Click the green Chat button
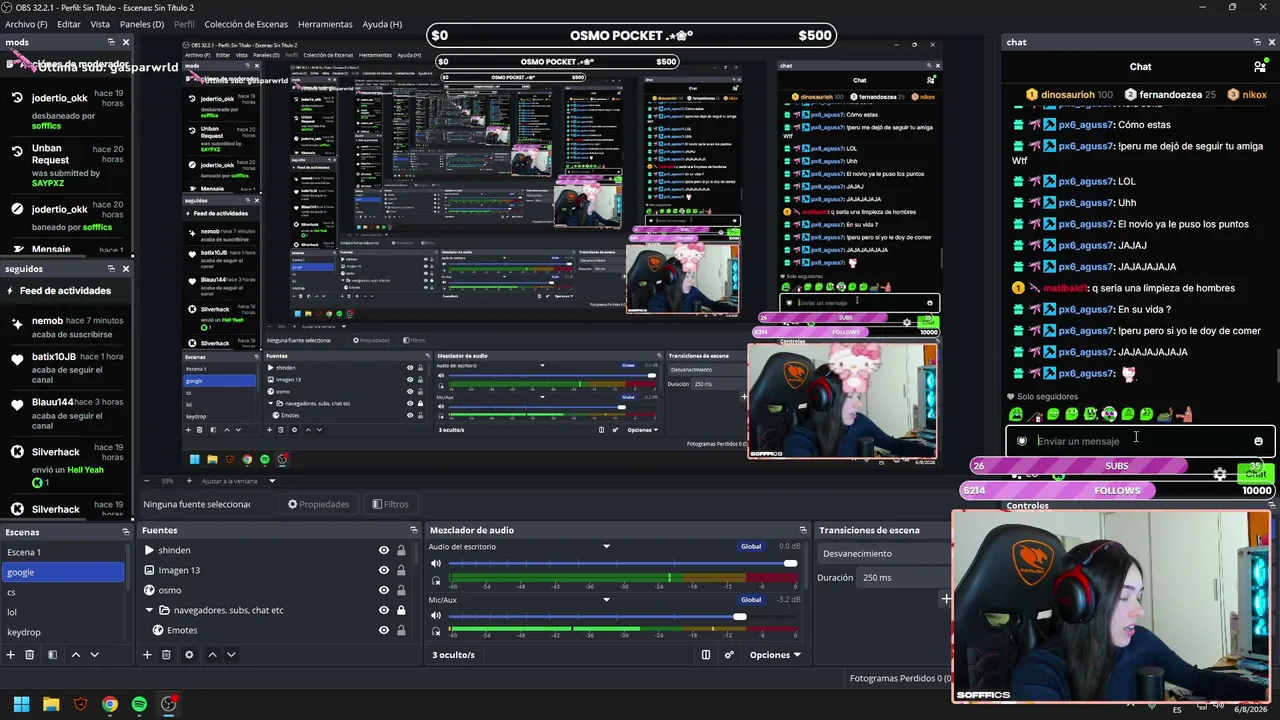Image resolution: width=1280 pixels, height=720 pixels. pos(1255,474)
